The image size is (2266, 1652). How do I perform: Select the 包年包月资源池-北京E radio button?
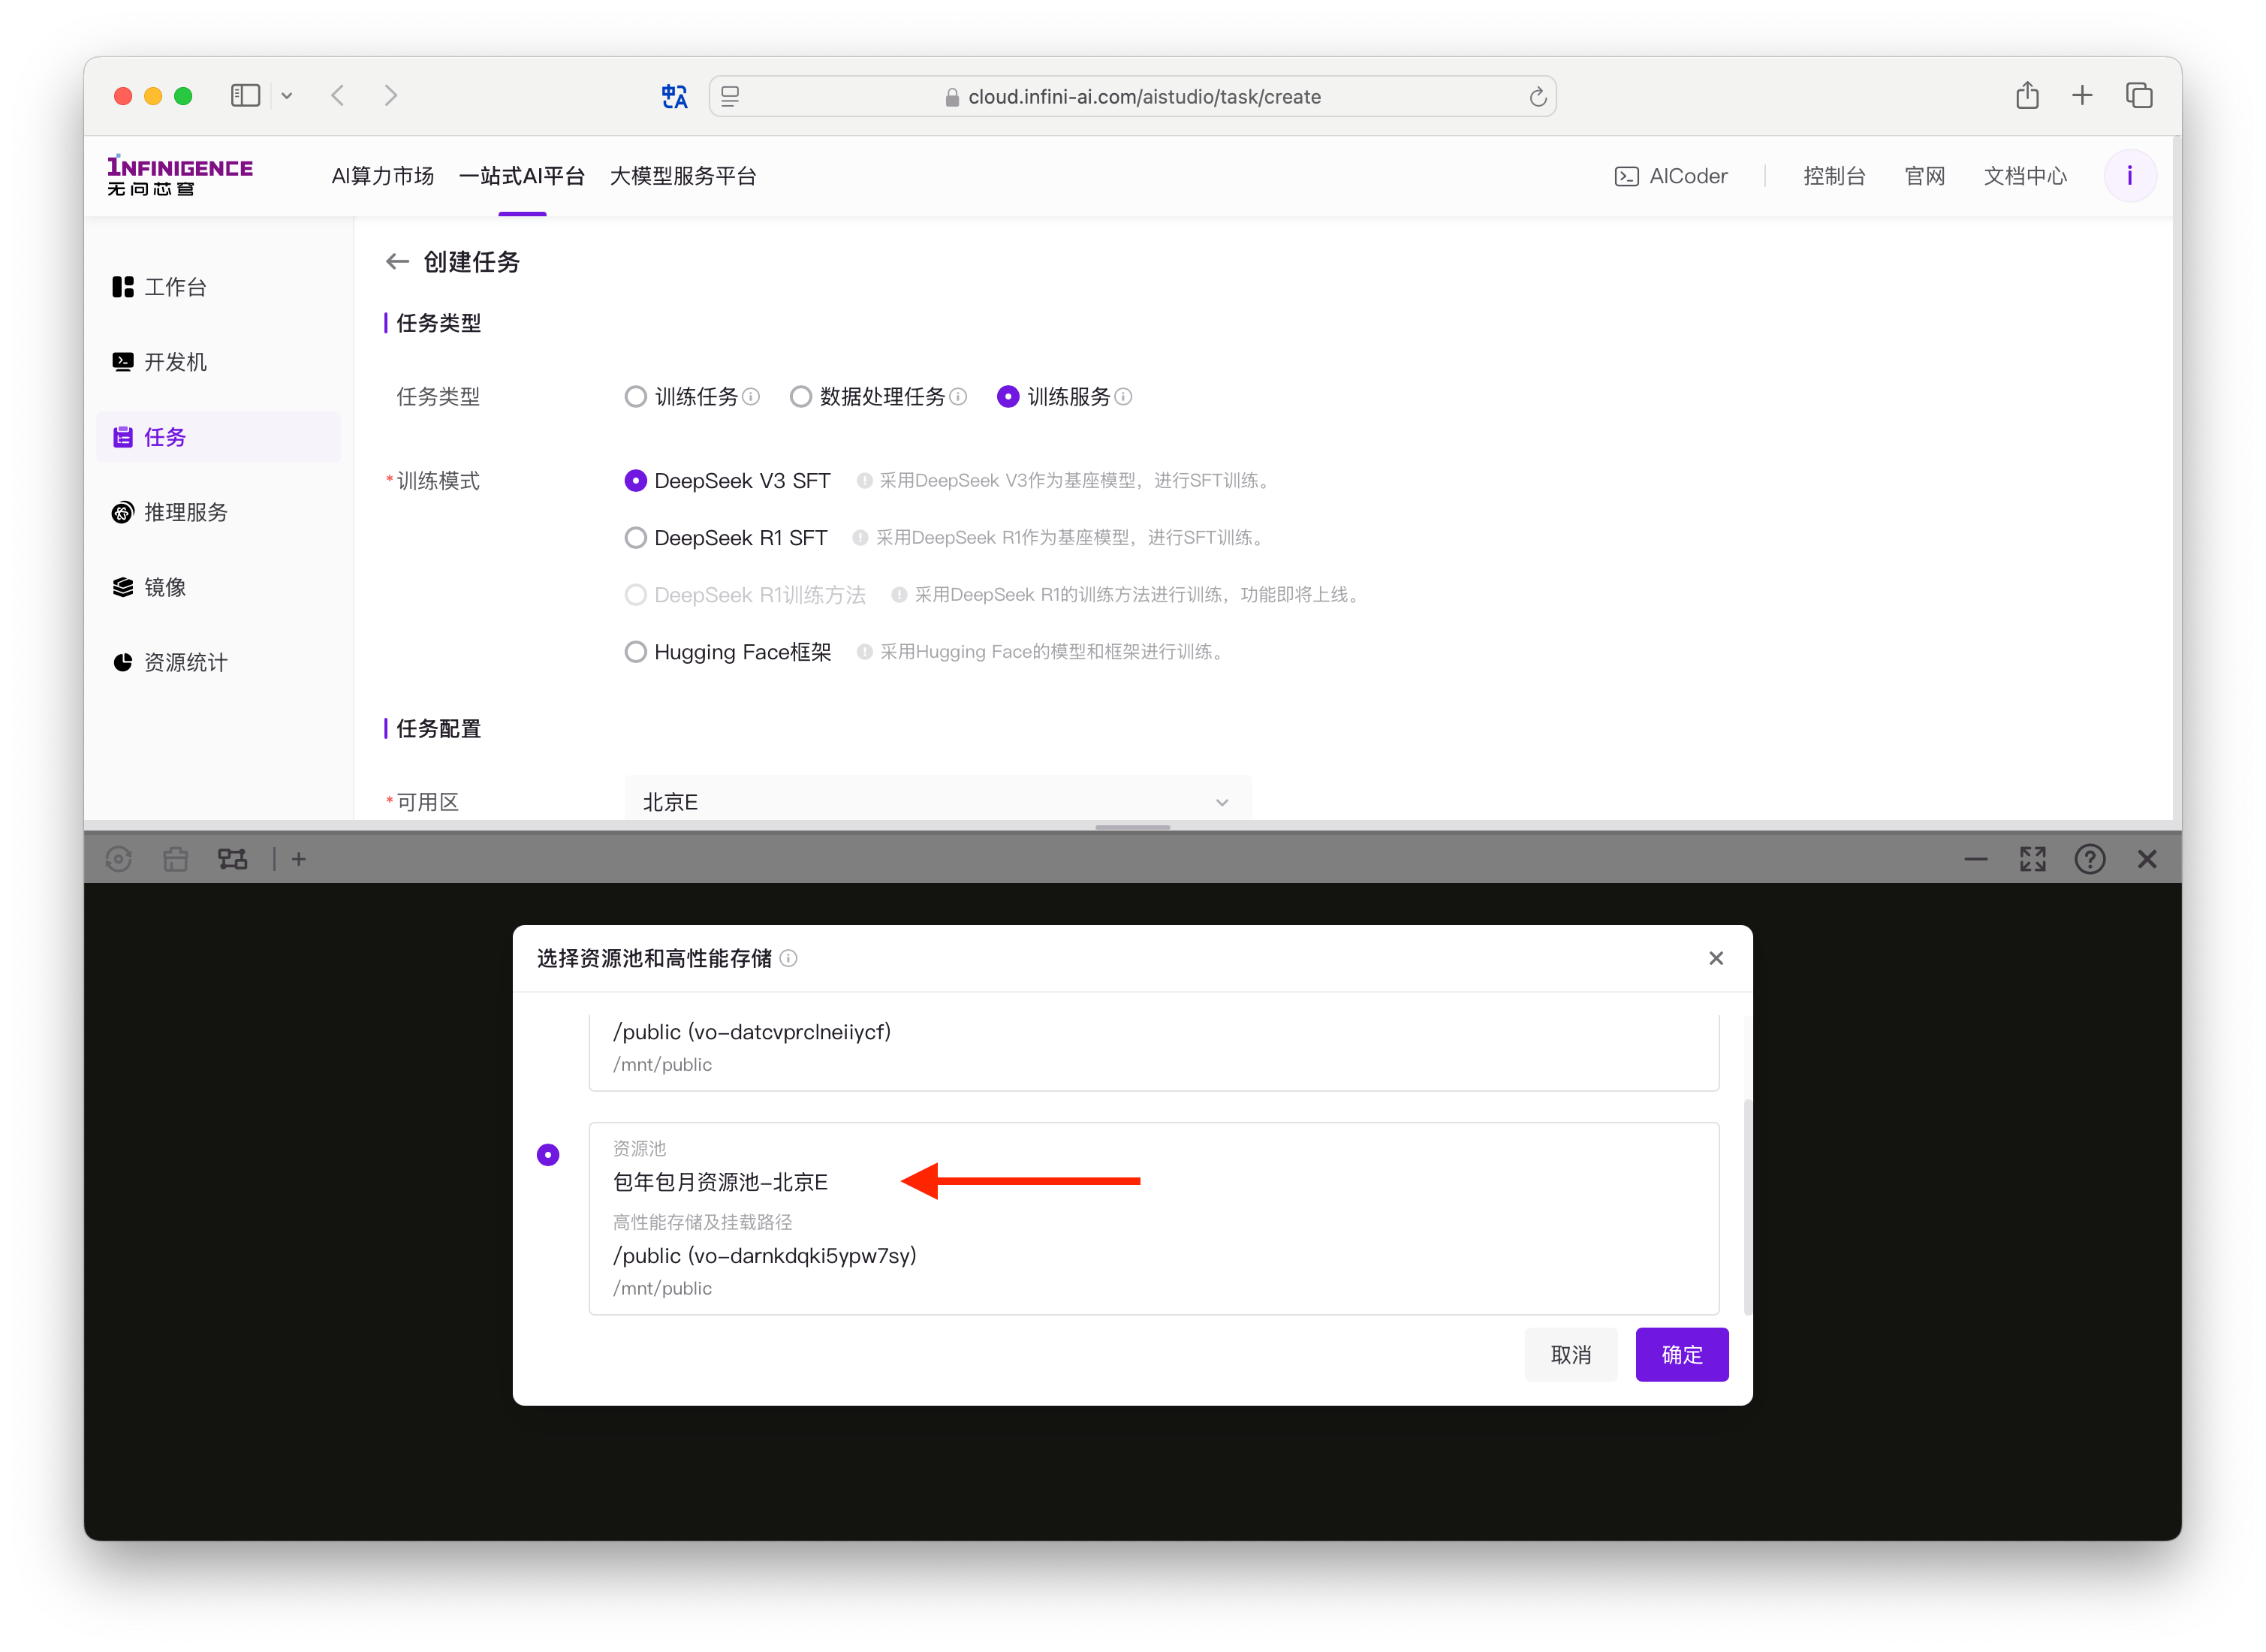548,1155
